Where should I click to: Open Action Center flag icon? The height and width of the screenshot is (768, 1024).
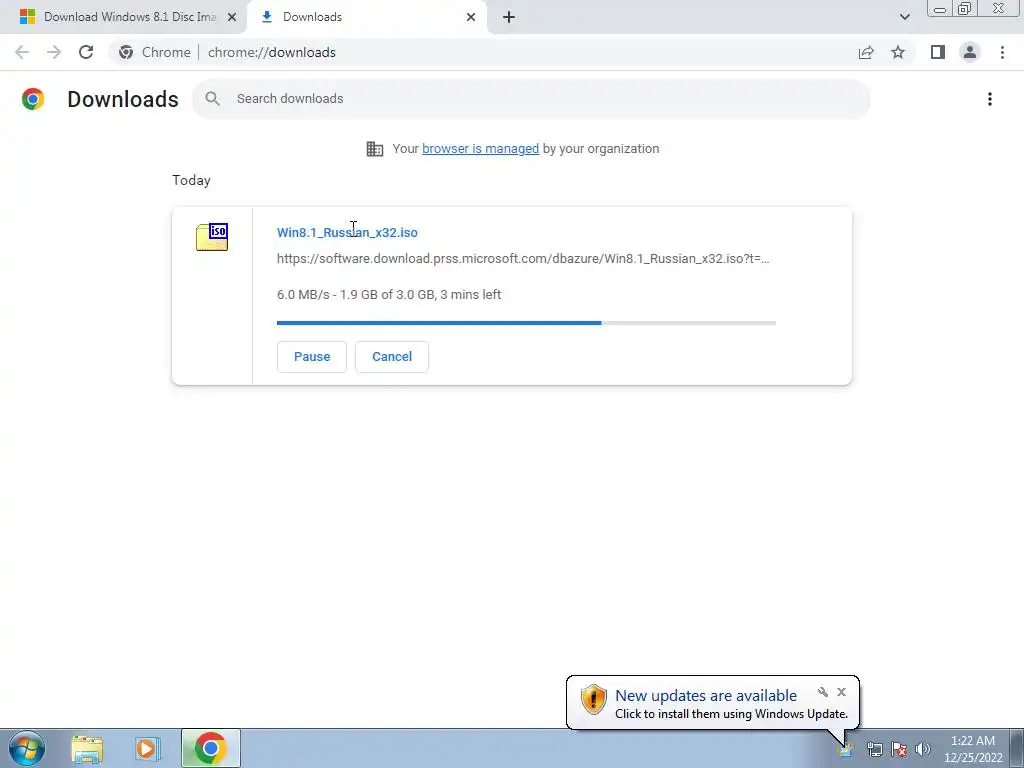coord(899,749)
